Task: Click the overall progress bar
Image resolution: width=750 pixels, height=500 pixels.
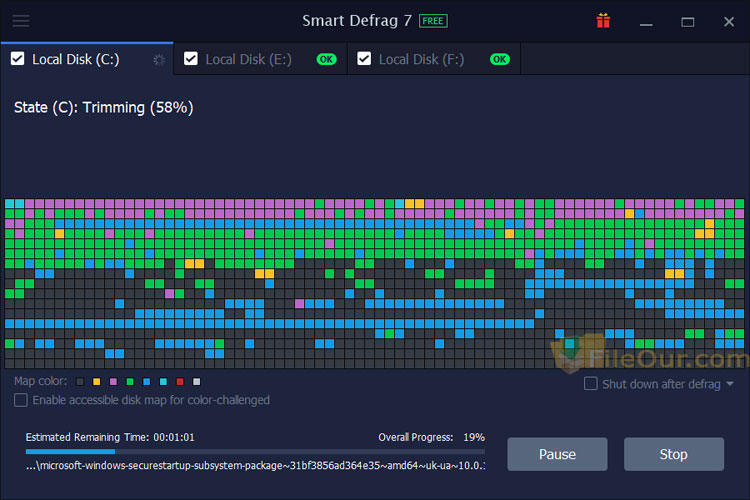Action: coord(255,451)
